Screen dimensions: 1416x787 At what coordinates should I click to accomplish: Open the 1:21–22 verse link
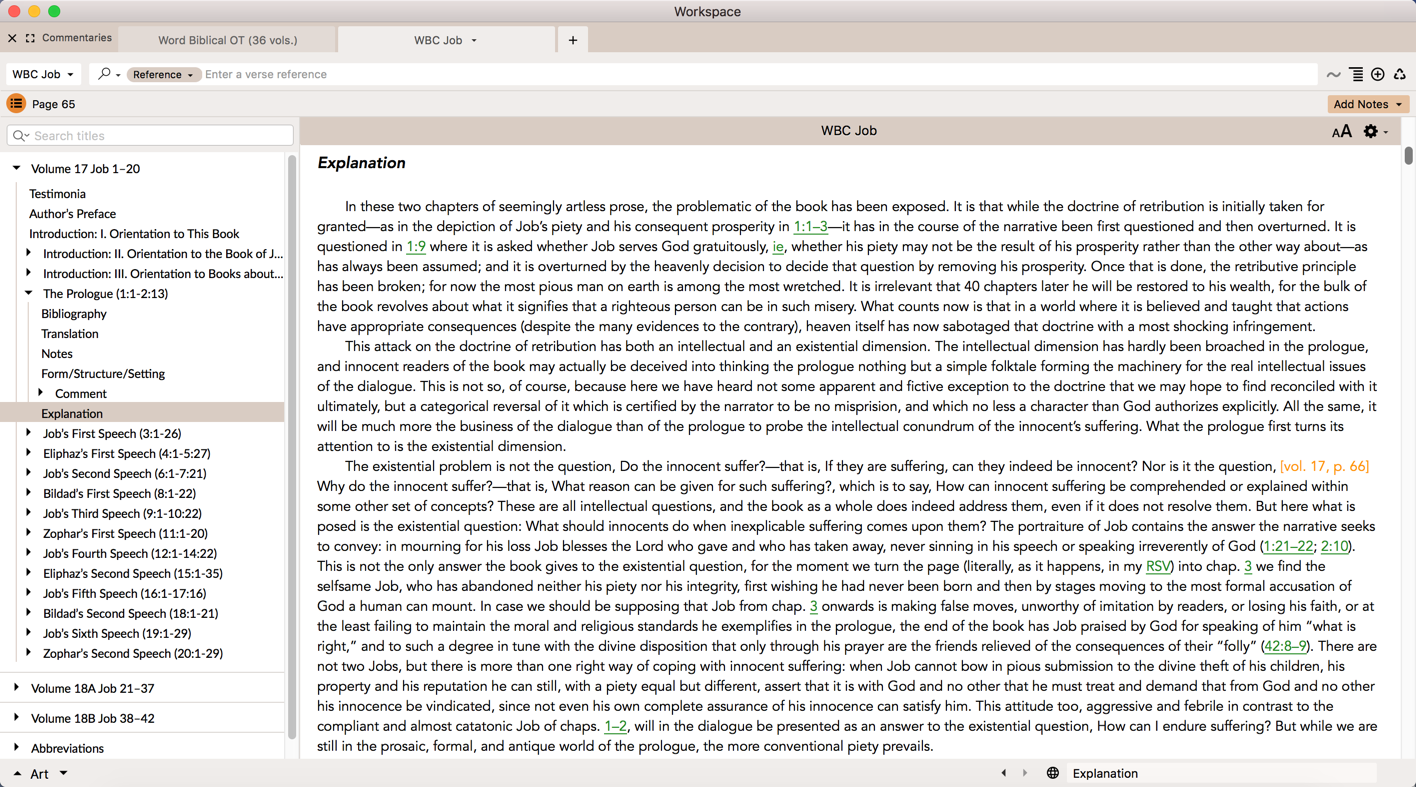pyautogui.click(x=1288, y=546)
